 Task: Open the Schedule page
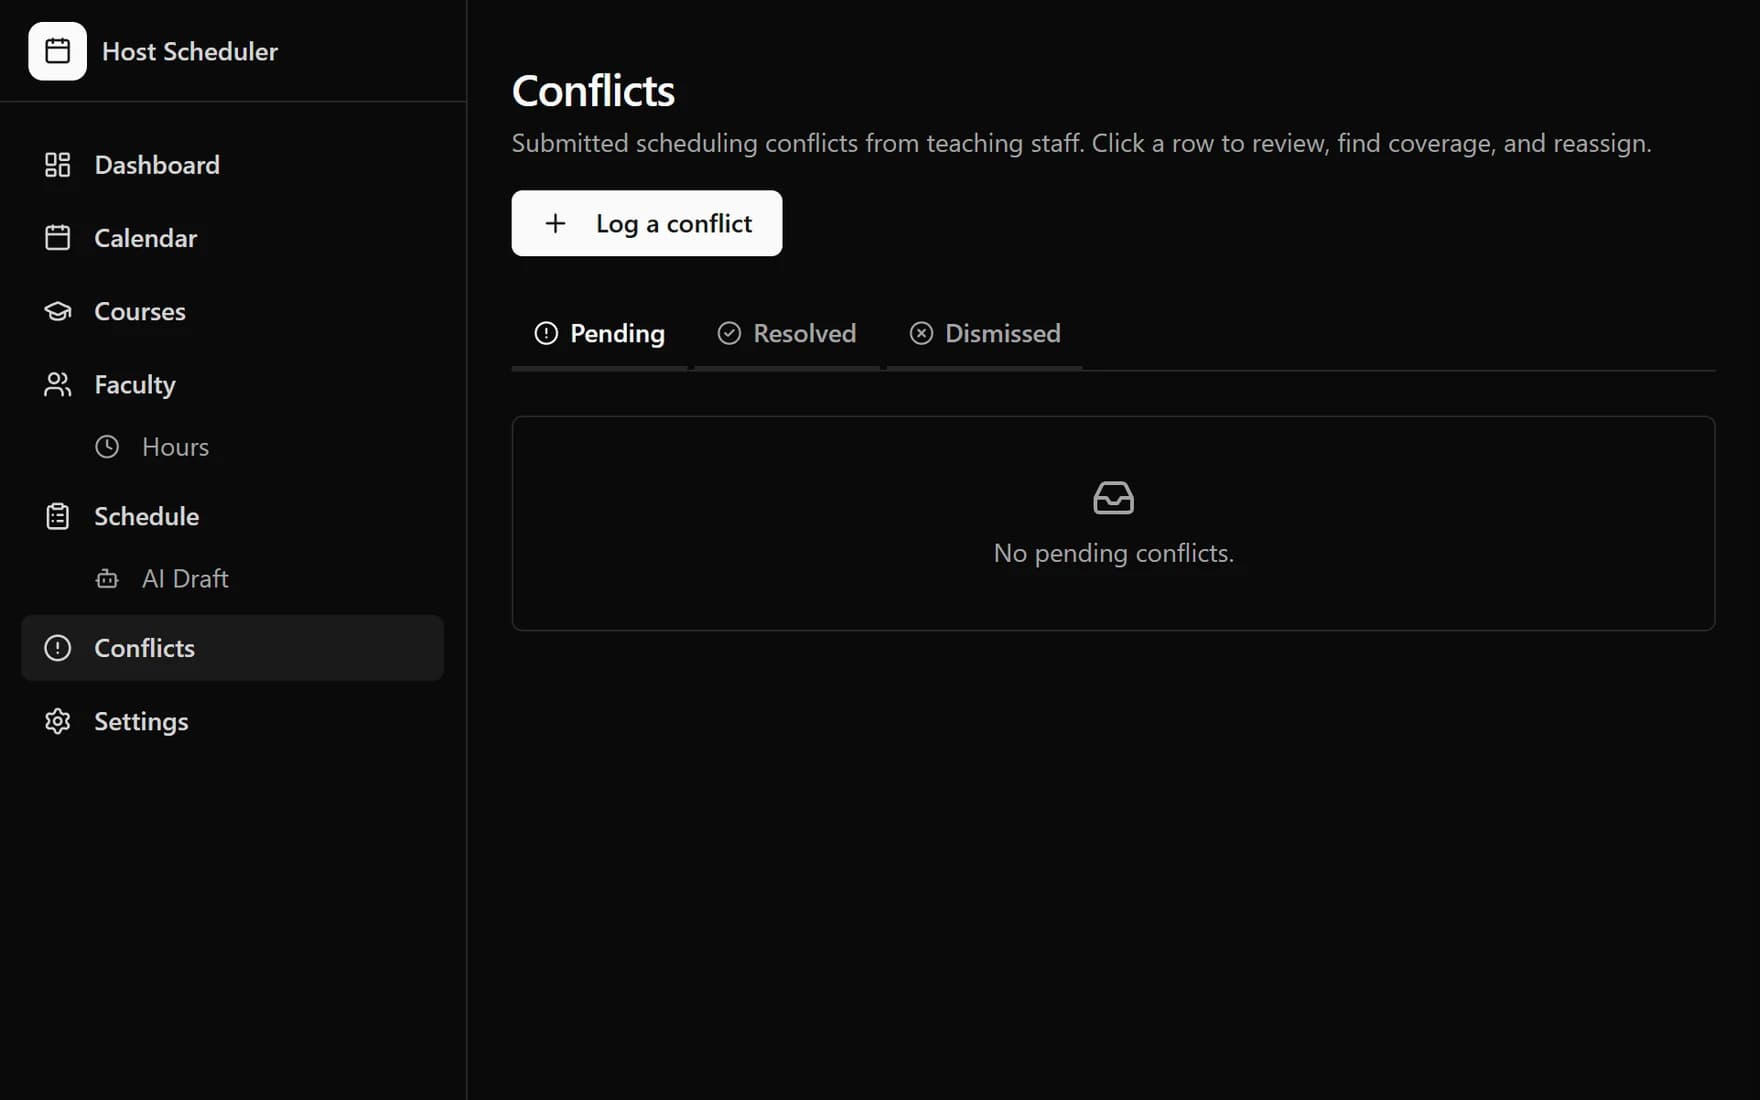232,516
